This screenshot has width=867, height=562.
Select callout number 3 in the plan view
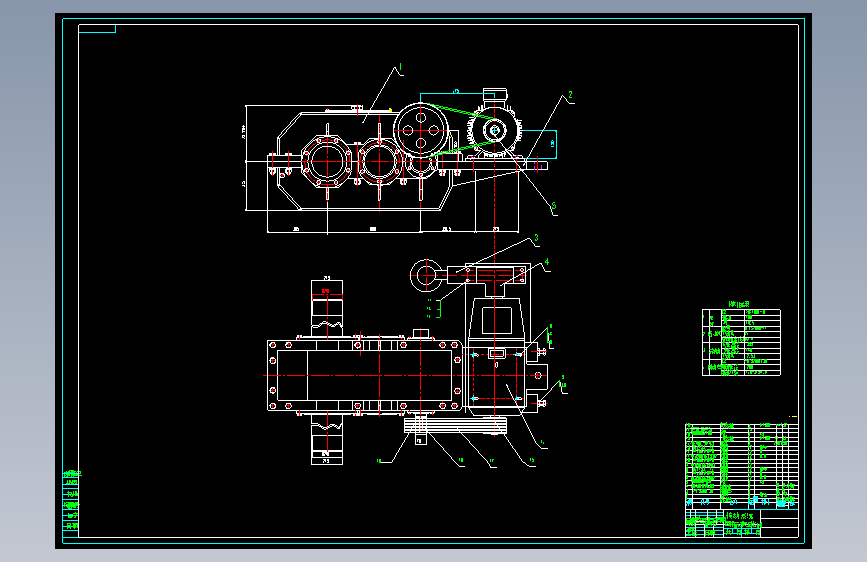536,238
